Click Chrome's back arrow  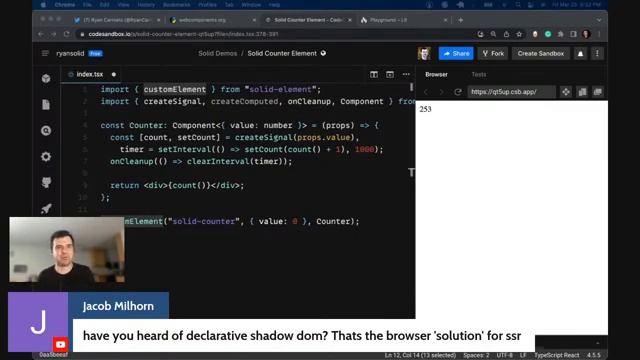(x=41, y=34)
